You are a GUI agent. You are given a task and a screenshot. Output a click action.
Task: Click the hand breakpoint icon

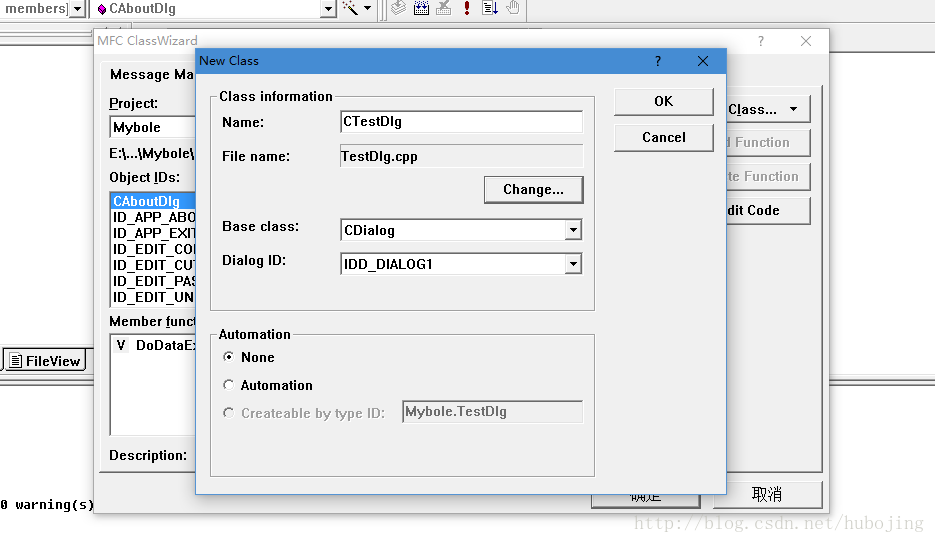(513, 8)
